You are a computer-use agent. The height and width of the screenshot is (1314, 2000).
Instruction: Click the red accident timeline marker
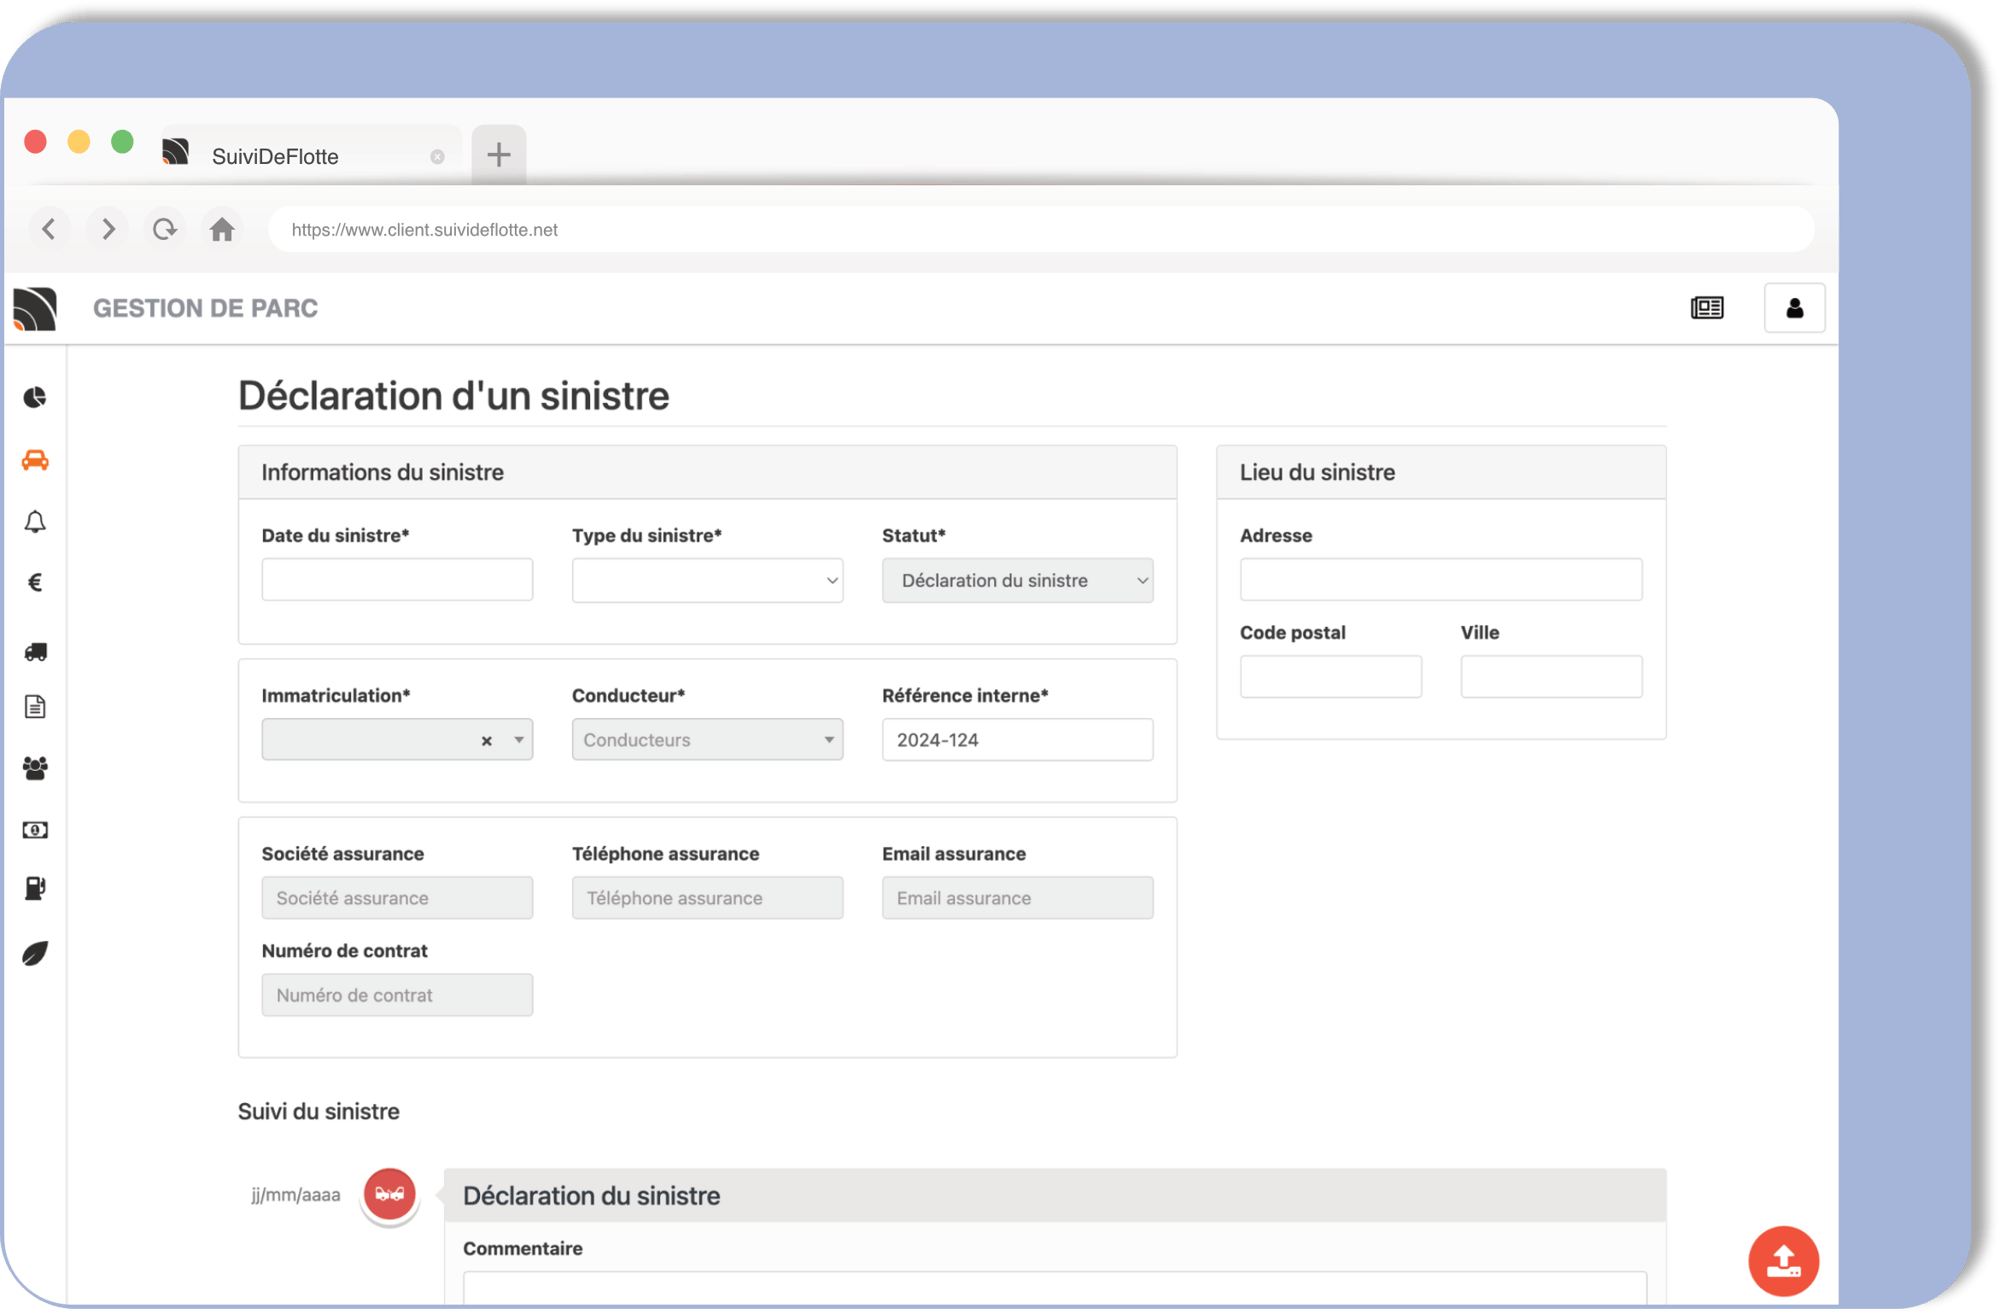[x=390, y=1194]
